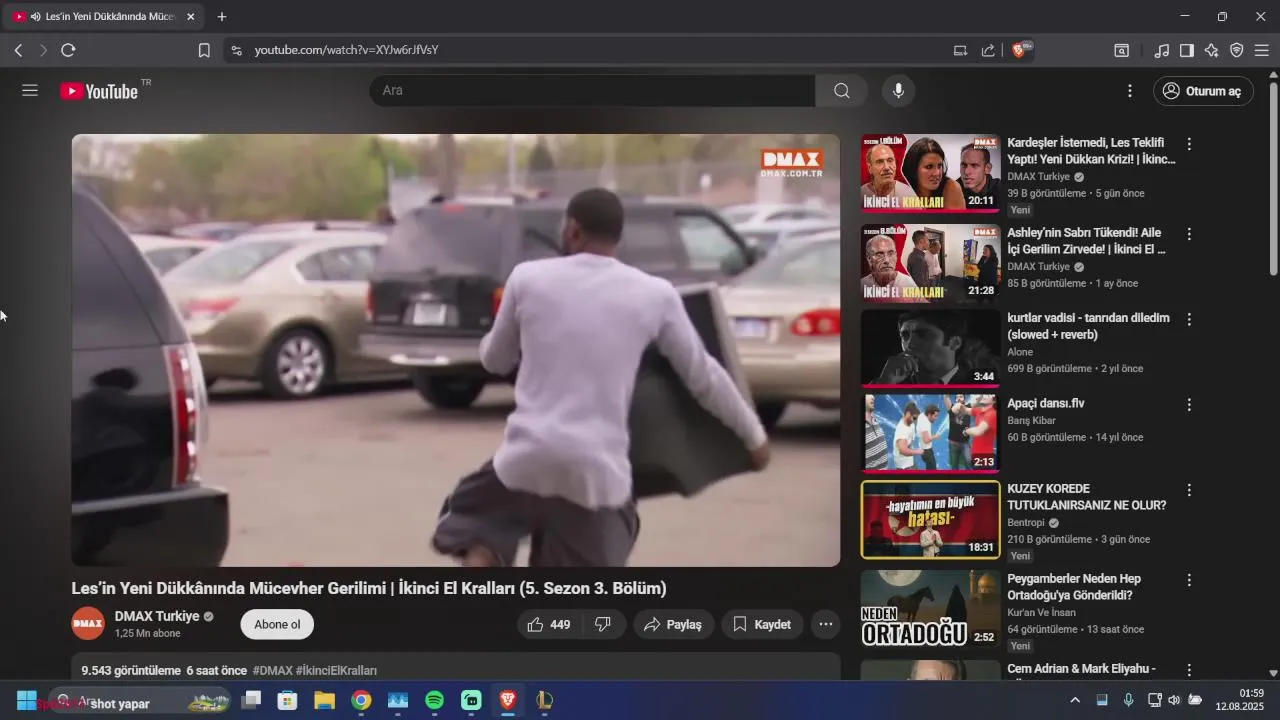
Task: Dislike the video with thumbs down
Action: [x=604, y=624]
